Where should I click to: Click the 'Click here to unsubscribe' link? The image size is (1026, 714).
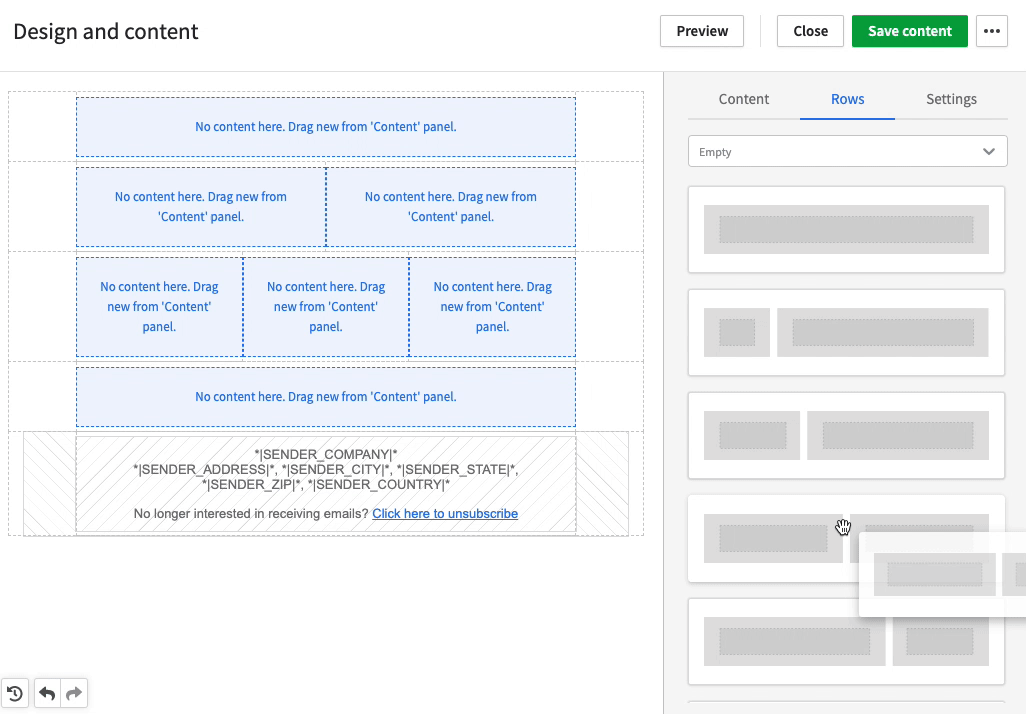(445, 513)
